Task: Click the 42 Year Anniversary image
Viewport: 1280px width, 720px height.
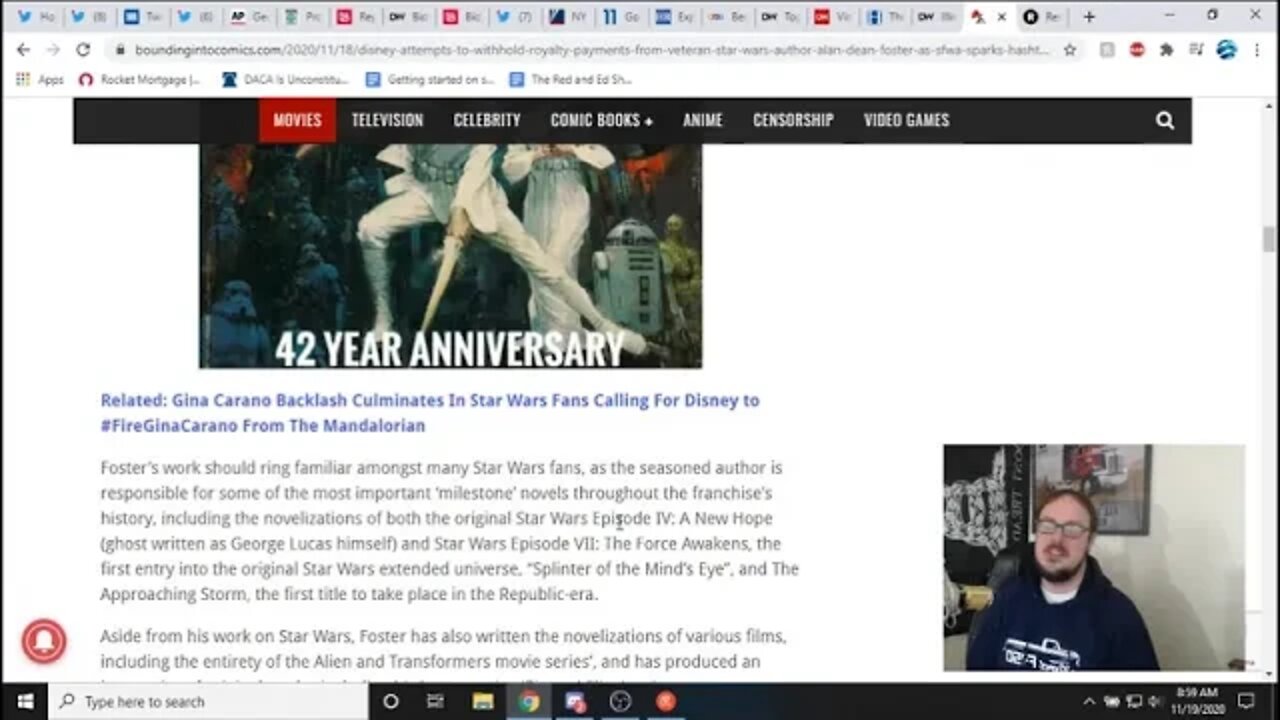Action: [x=450, y=256]
